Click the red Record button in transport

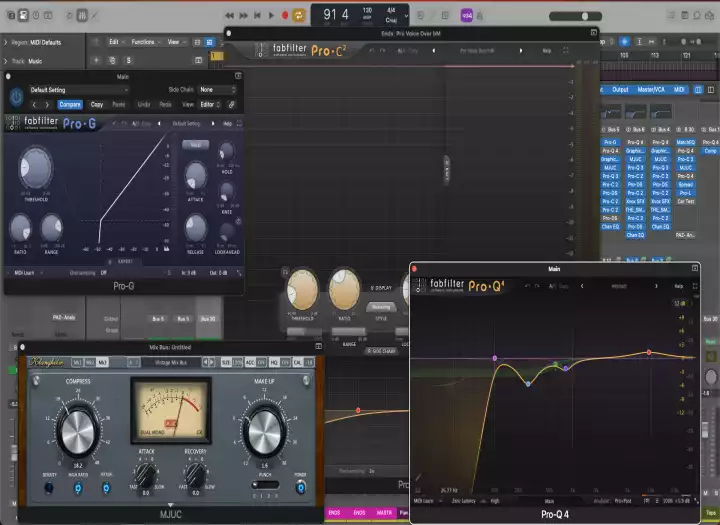pyautogui.click(x=285, y=15)
